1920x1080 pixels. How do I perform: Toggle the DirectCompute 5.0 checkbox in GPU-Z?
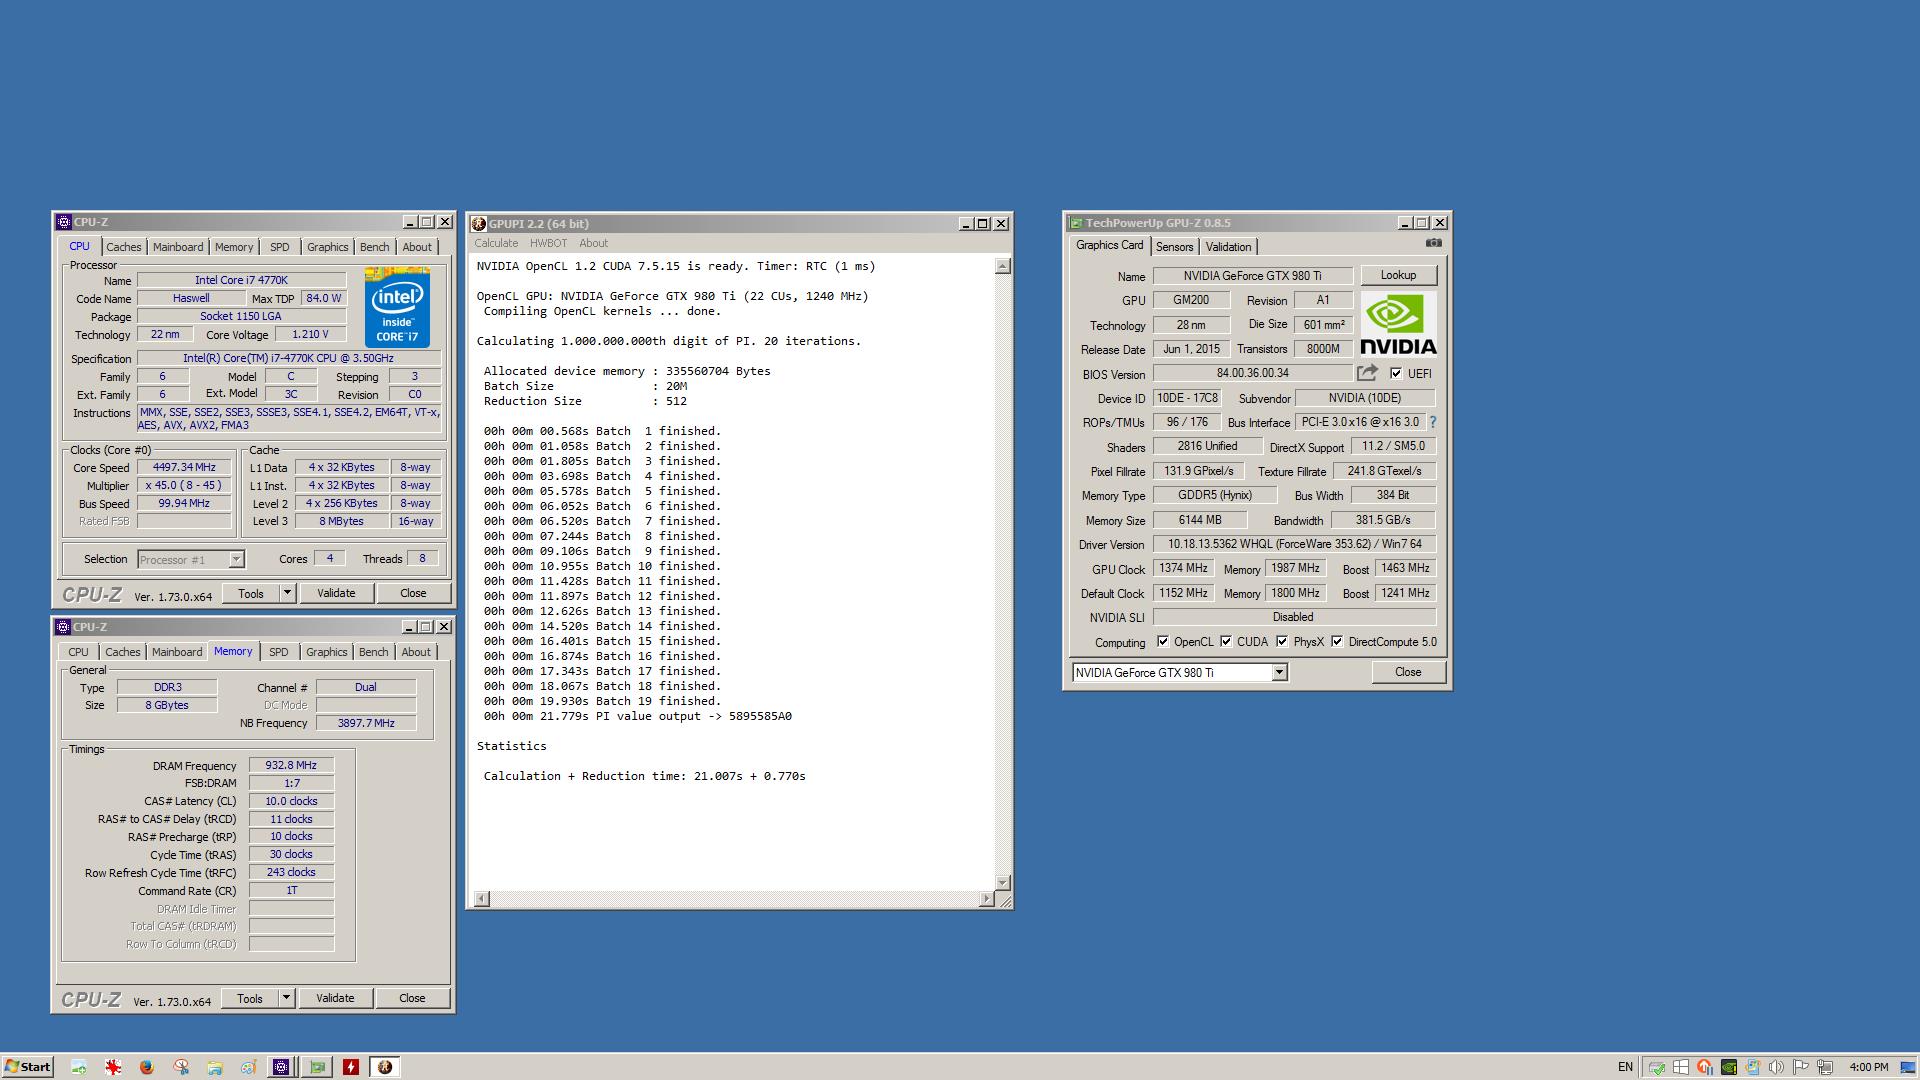click(x=1337, y=642)
